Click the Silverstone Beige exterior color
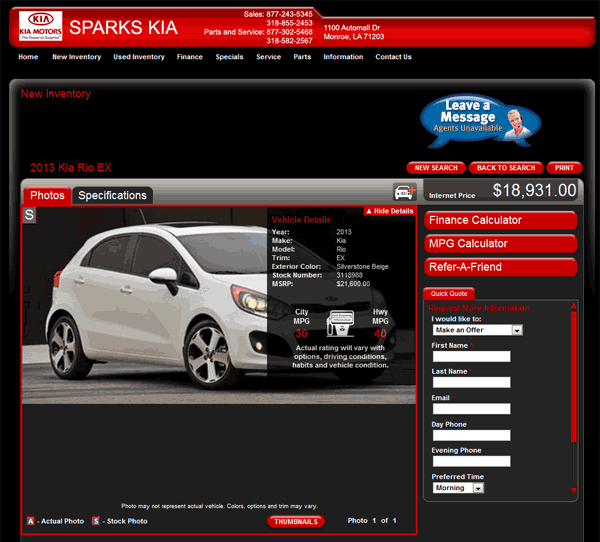 362,266
